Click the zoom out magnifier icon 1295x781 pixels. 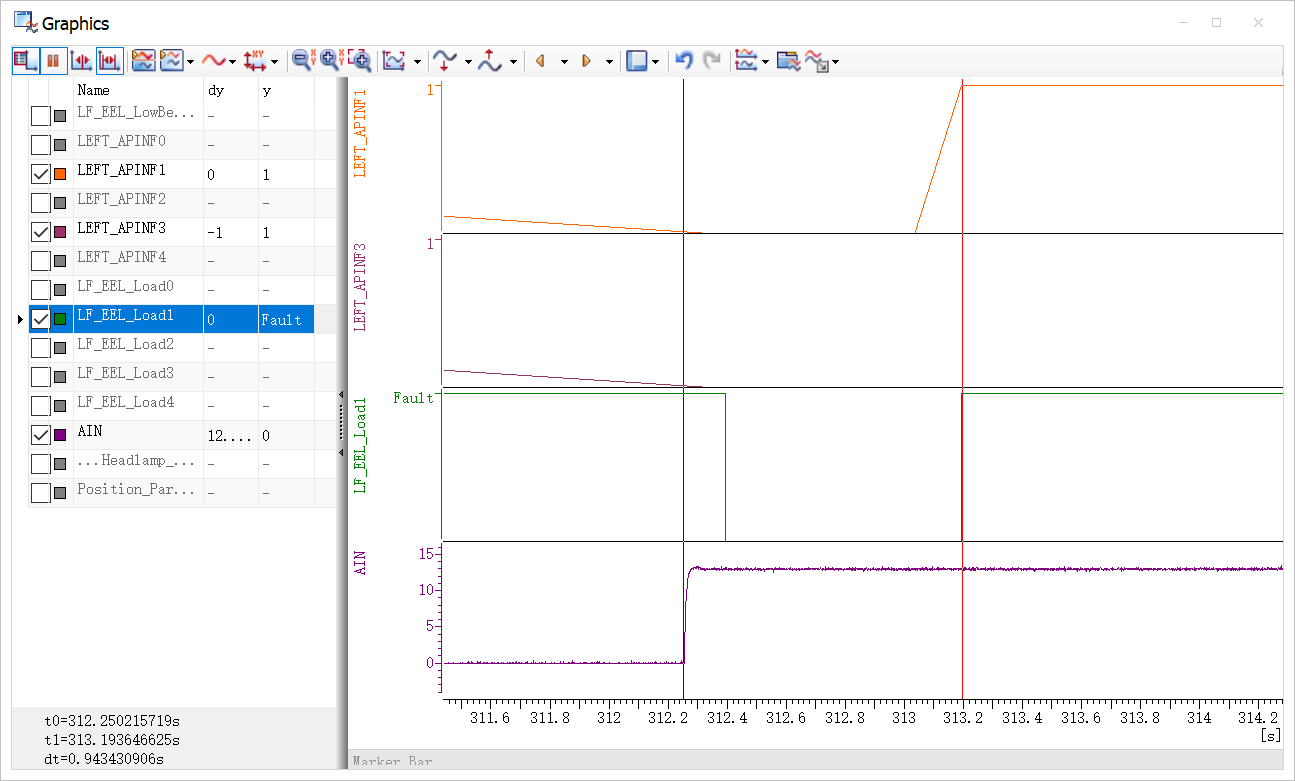(300, 61)
